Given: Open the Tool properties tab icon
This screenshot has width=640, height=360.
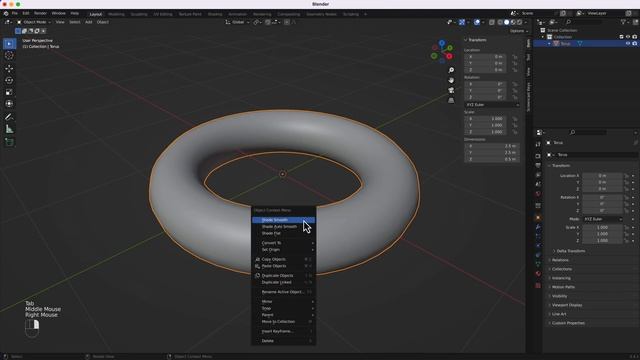Looking at the screenshot, I should (x=538, y=144).
